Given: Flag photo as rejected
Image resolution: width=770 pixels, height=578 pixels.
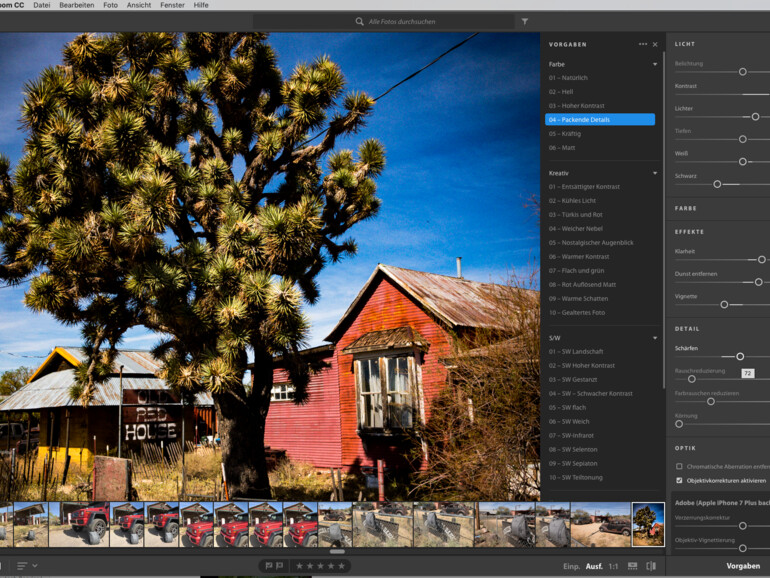Looking at the screenshot, I should pyautogui.click(x=279, y=566).
